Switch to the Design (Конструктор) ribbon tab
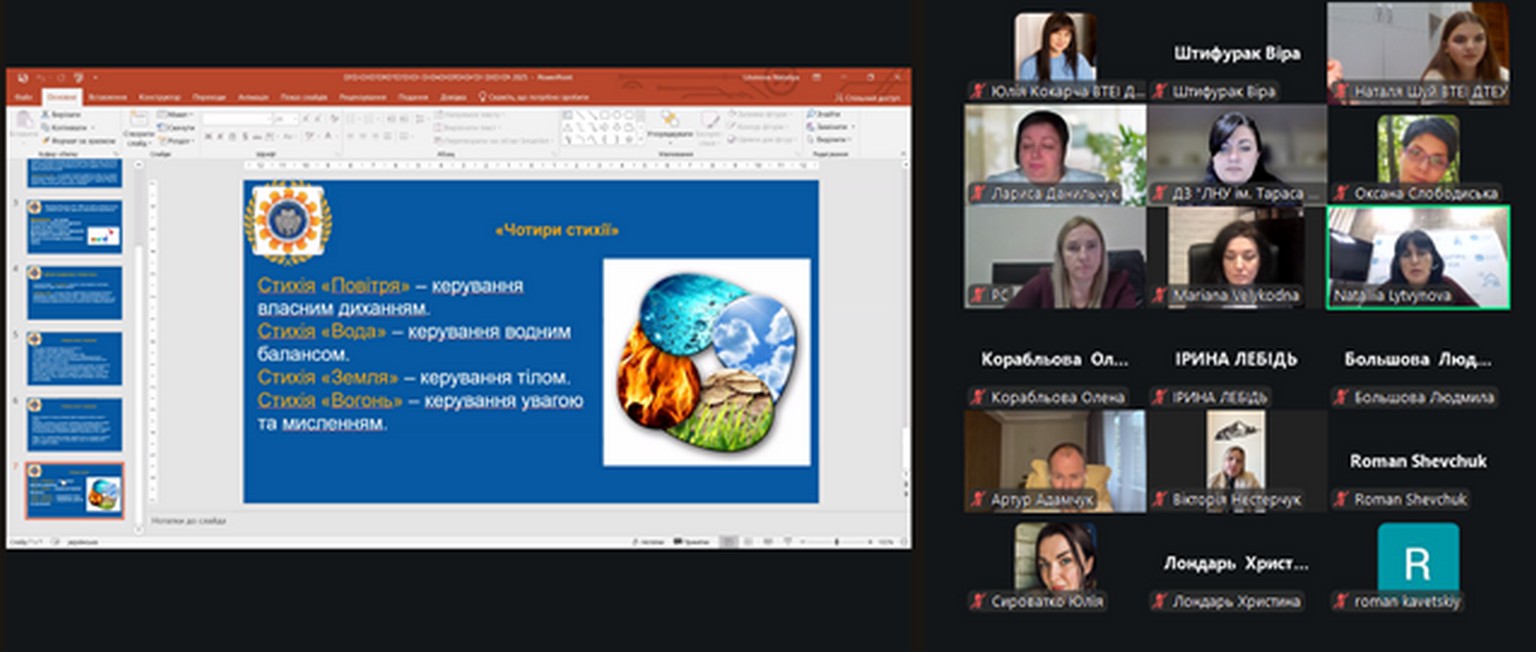Viewport: 1536px width, 652px height. tap(159, 97)
